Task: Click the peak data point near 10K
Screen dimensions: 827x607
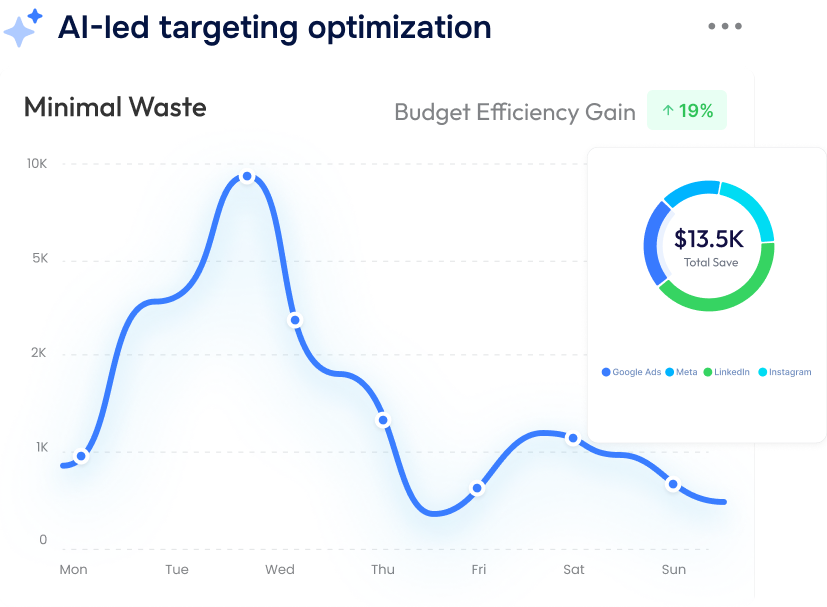Action: pyautogui.click(x=247, y=177)
